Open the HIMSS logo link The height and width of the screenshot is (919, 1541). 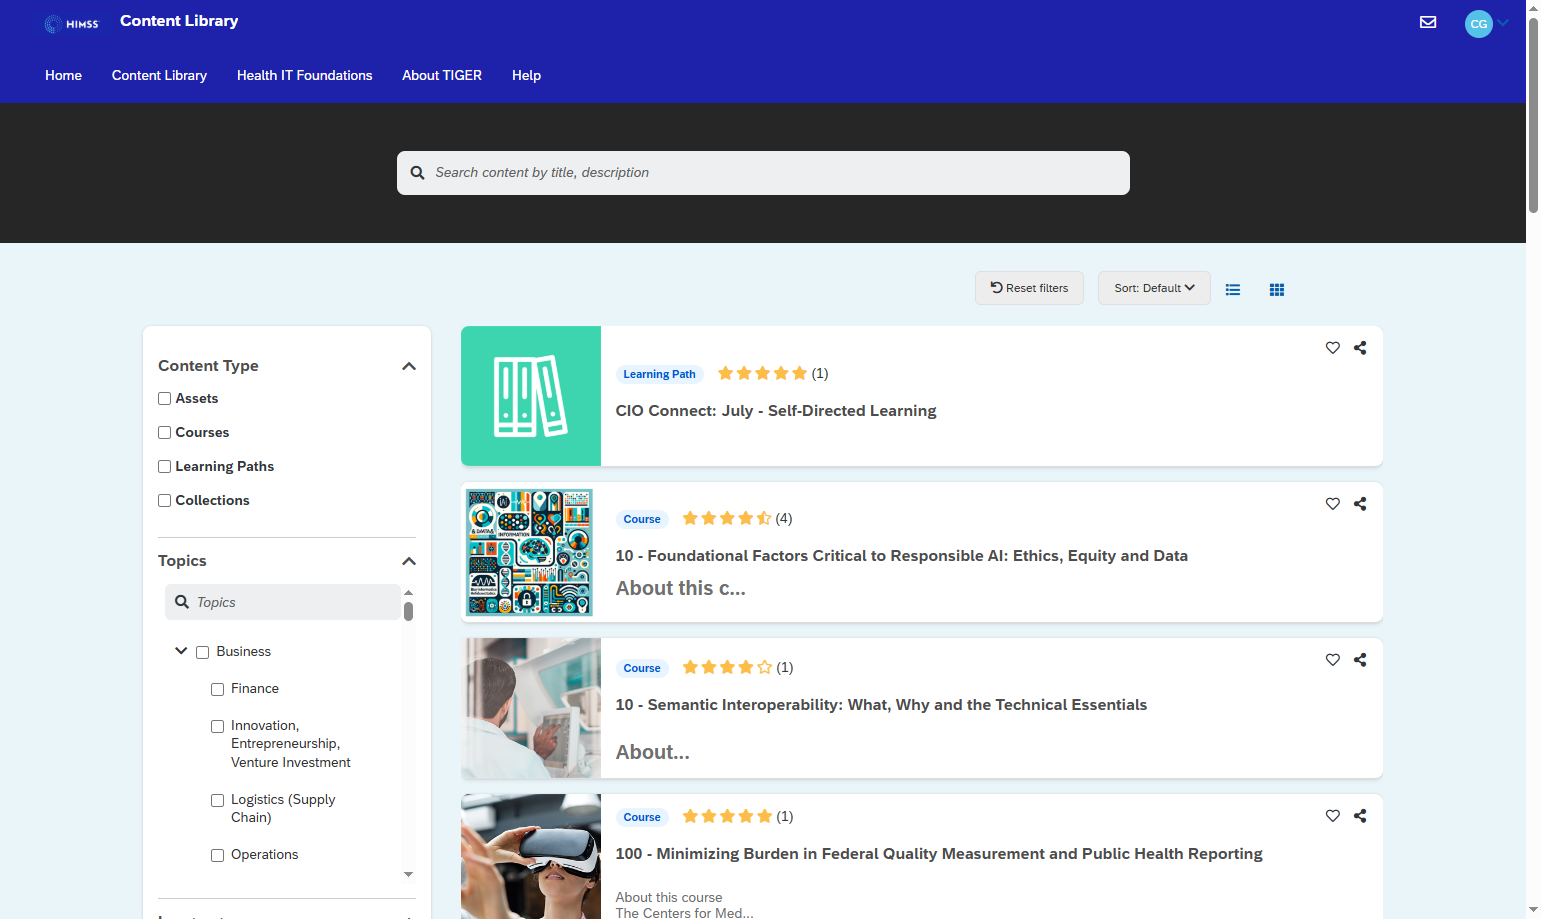[72, 24]
